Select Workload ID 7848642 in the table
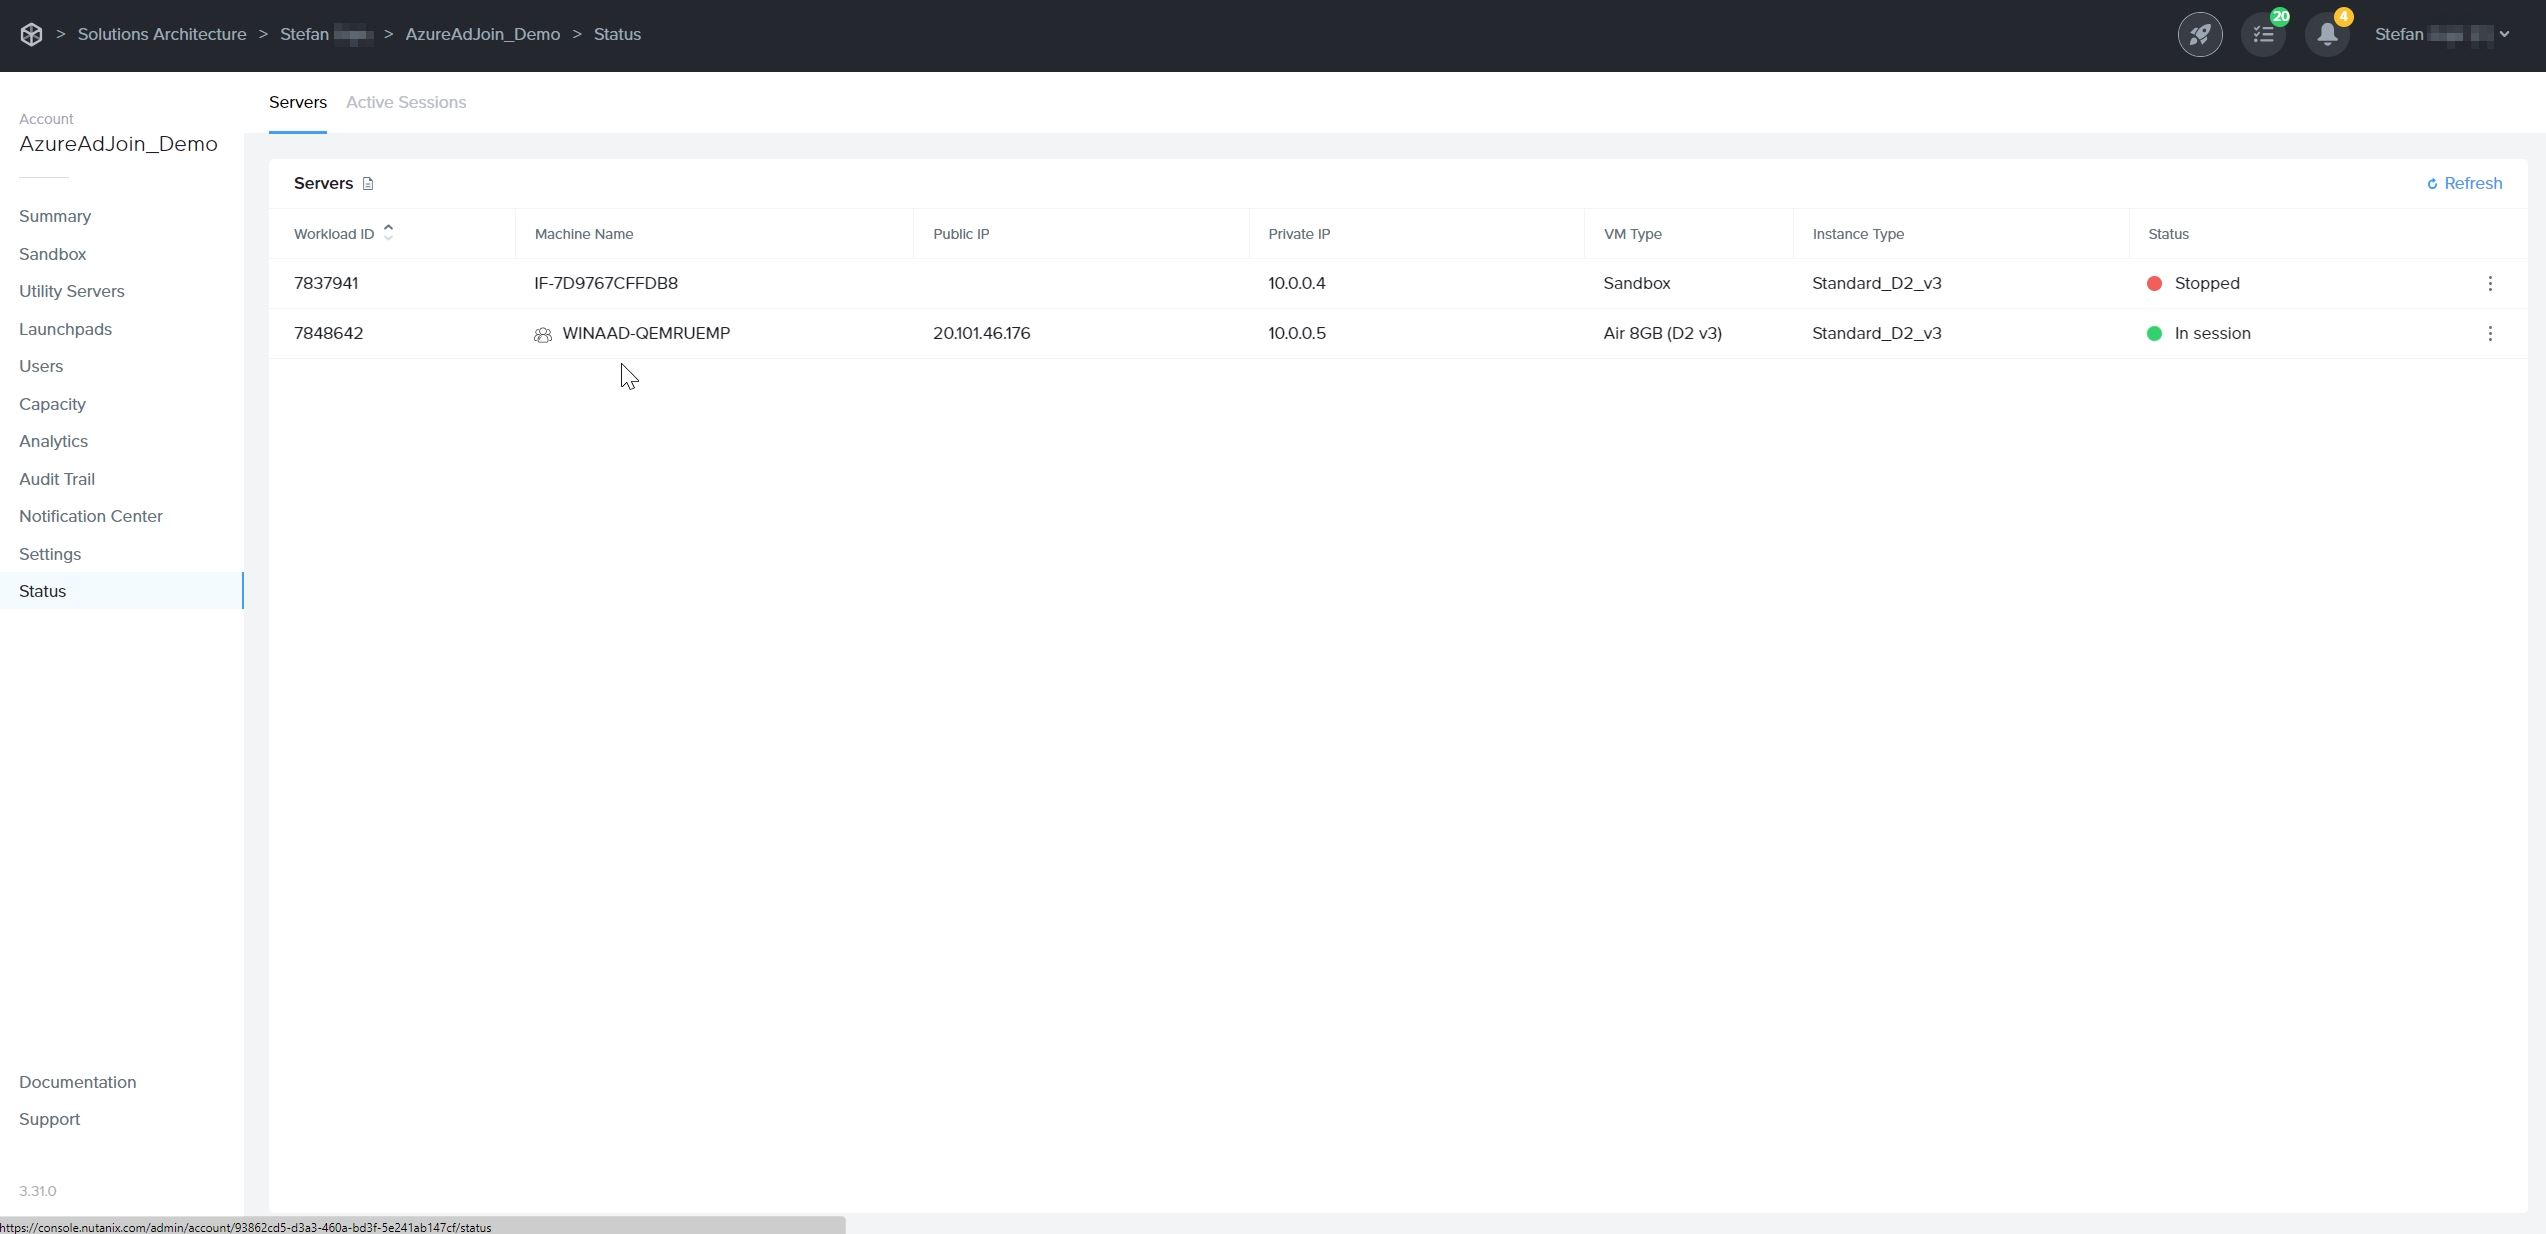Screen dimensions: 2546x1234 pyautogui.click(x=329, y=333)
